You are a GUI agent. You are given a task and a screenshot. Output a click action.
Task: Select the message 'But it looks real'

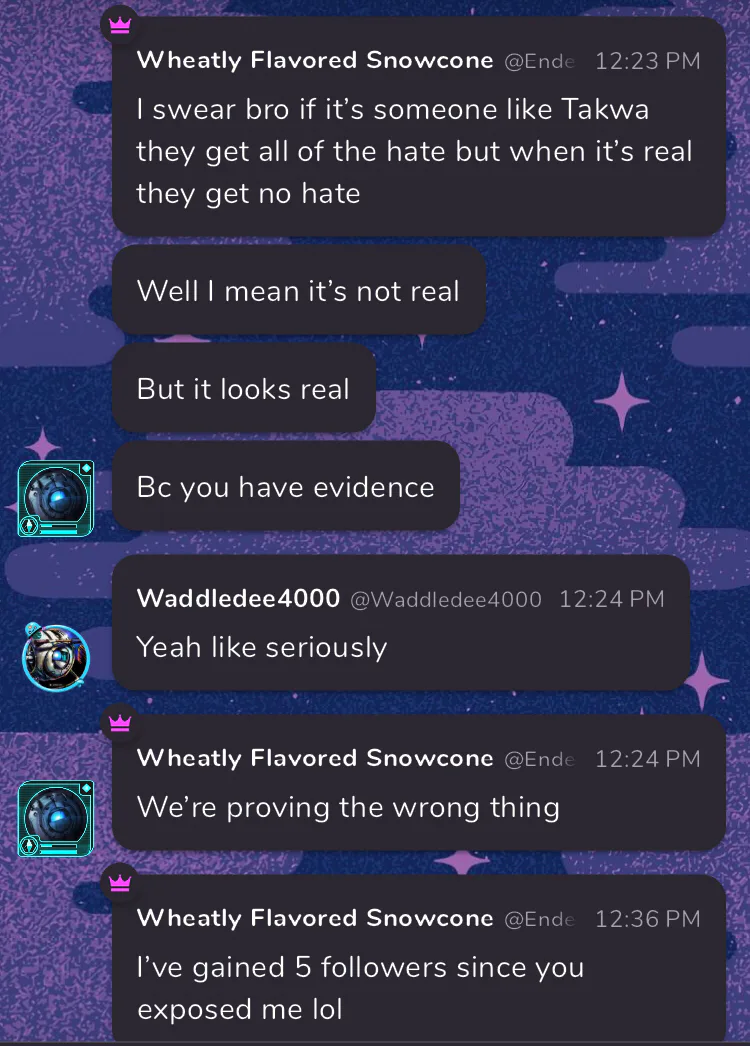point(244,388)
